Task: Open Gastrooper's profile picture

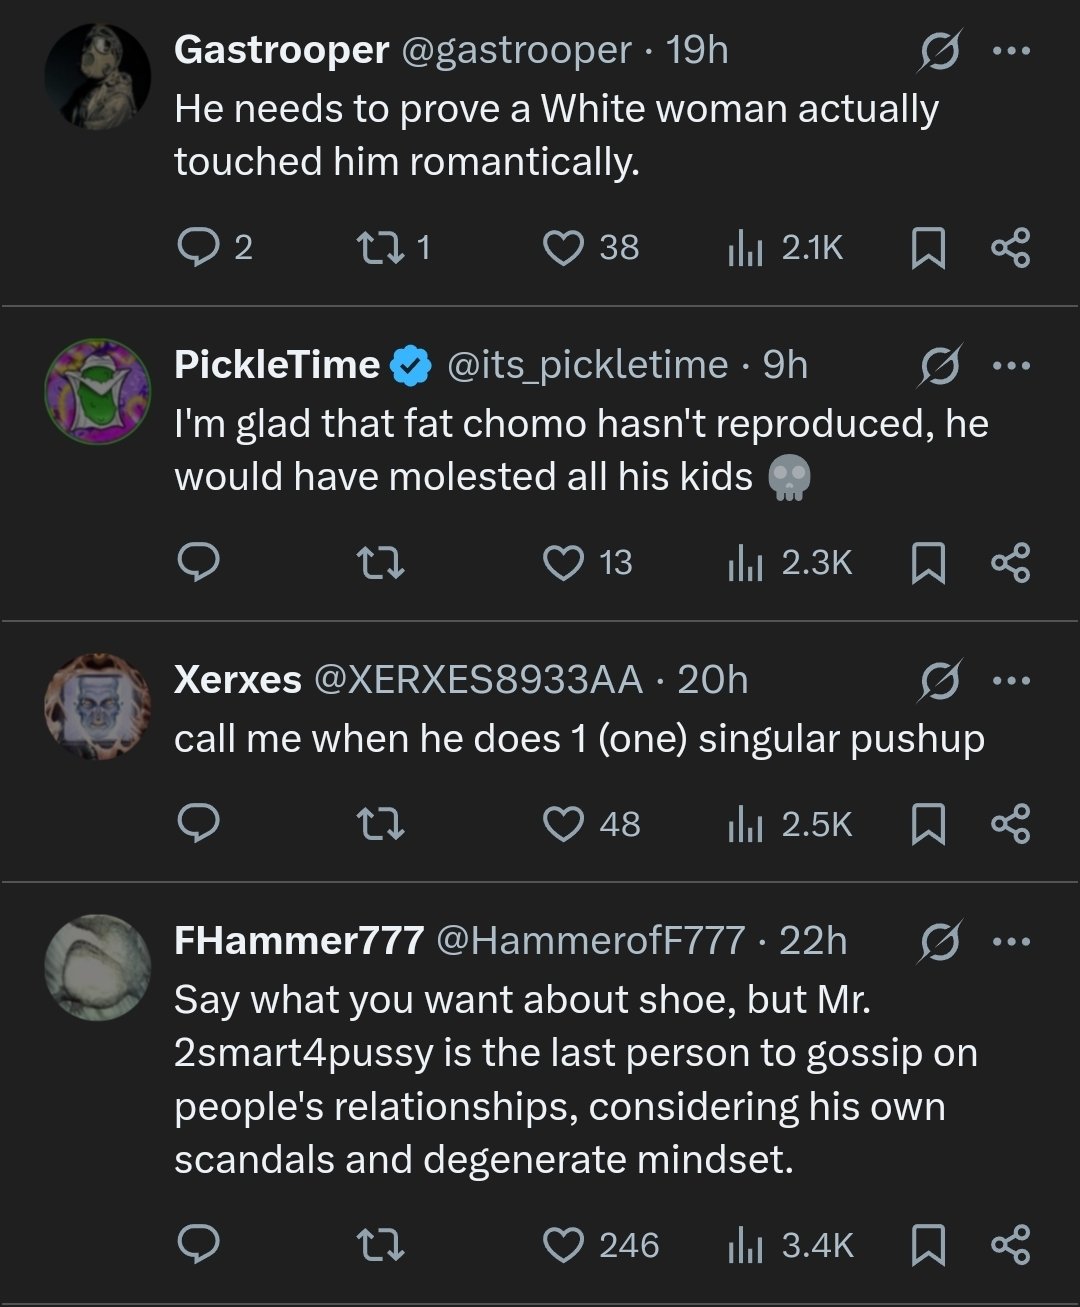Action: point(98,76)
